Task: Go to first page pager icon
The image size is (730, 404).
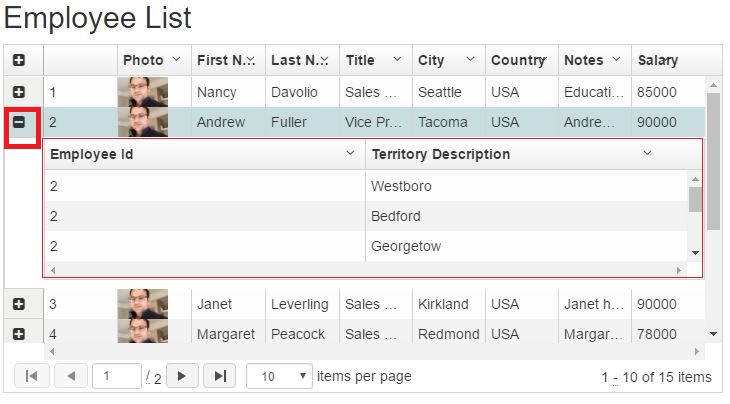Action: click(31, 376)
